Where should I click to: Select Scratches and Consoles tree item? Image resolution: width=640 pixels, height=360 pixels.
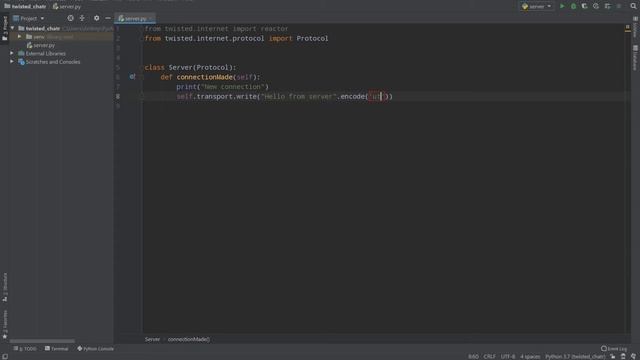pyautogui.click(x=53, y=62)
